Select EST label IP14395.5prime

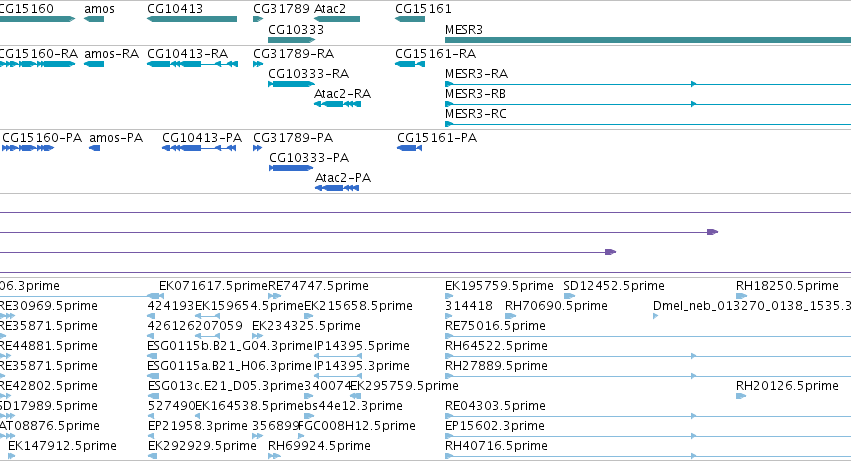[361, 346]
